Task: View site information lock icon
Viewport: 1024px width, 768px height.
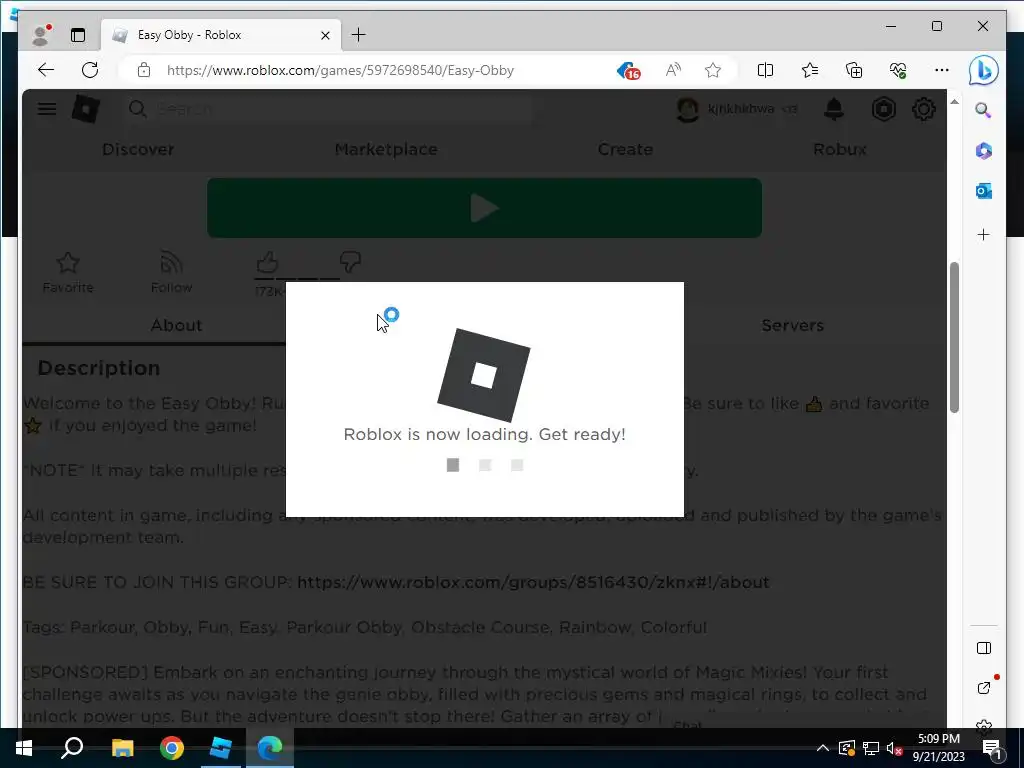Action: click(x=144, y=70)
